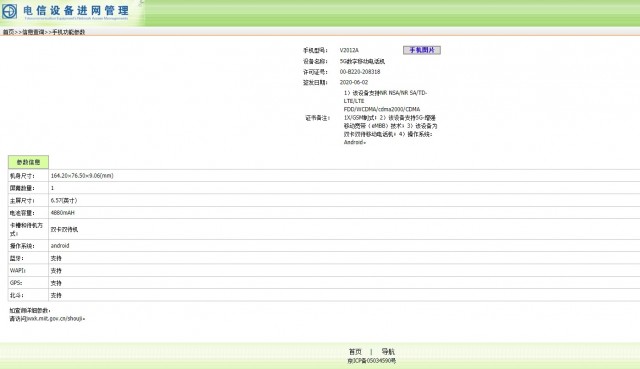Click the 首页 link in the footer

(355, 351)
